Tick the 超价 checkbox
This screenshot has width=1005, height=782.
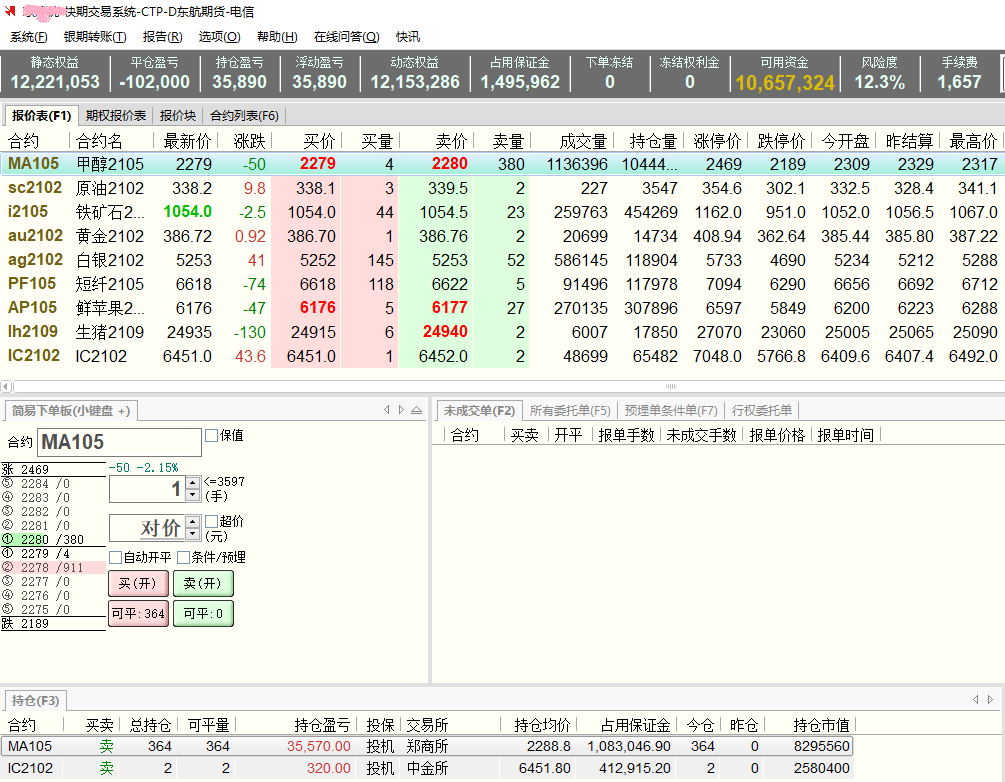pyautogui.click(x=211, y=521)
